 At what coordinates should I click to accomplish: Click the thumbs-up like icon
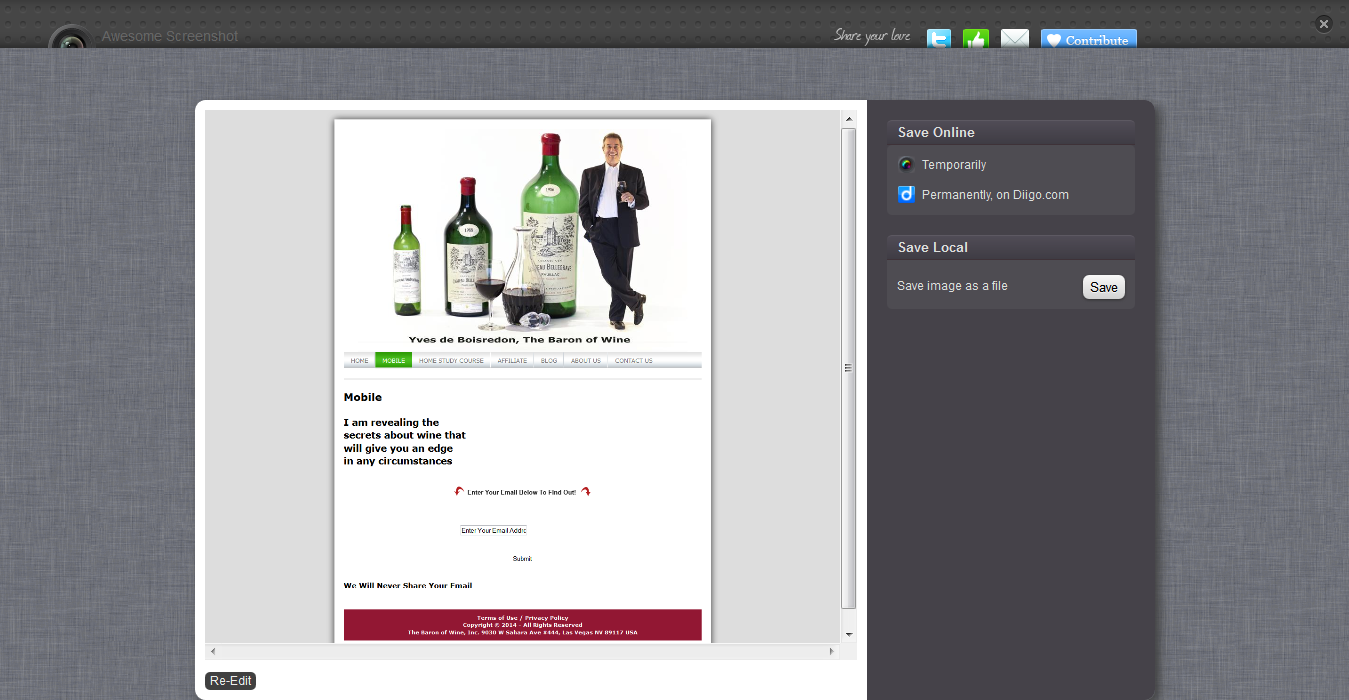pos(976,39)
